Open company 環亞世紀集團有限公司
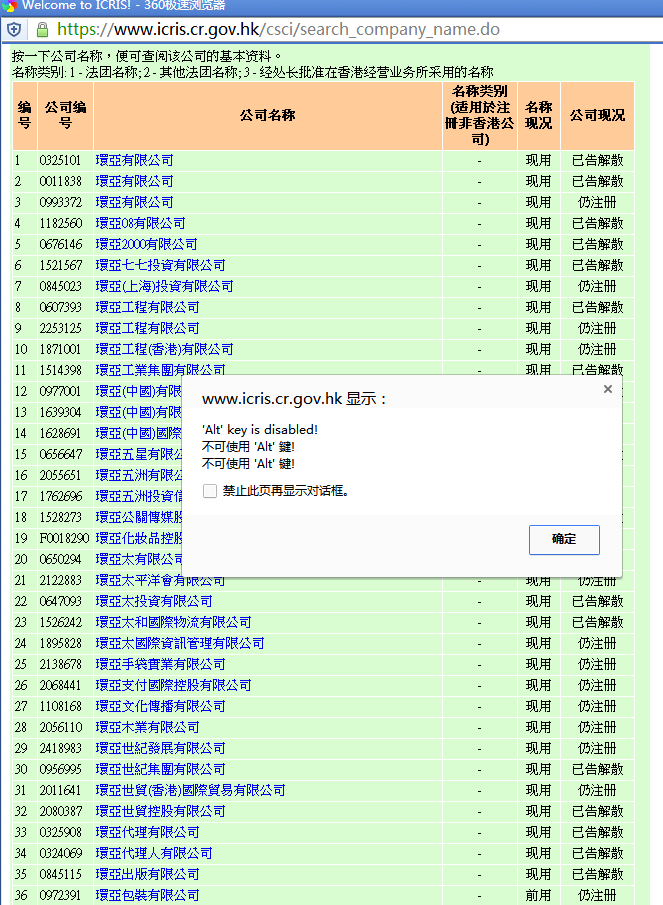This screenshot has height=905, width=663. tap(160, 769)
